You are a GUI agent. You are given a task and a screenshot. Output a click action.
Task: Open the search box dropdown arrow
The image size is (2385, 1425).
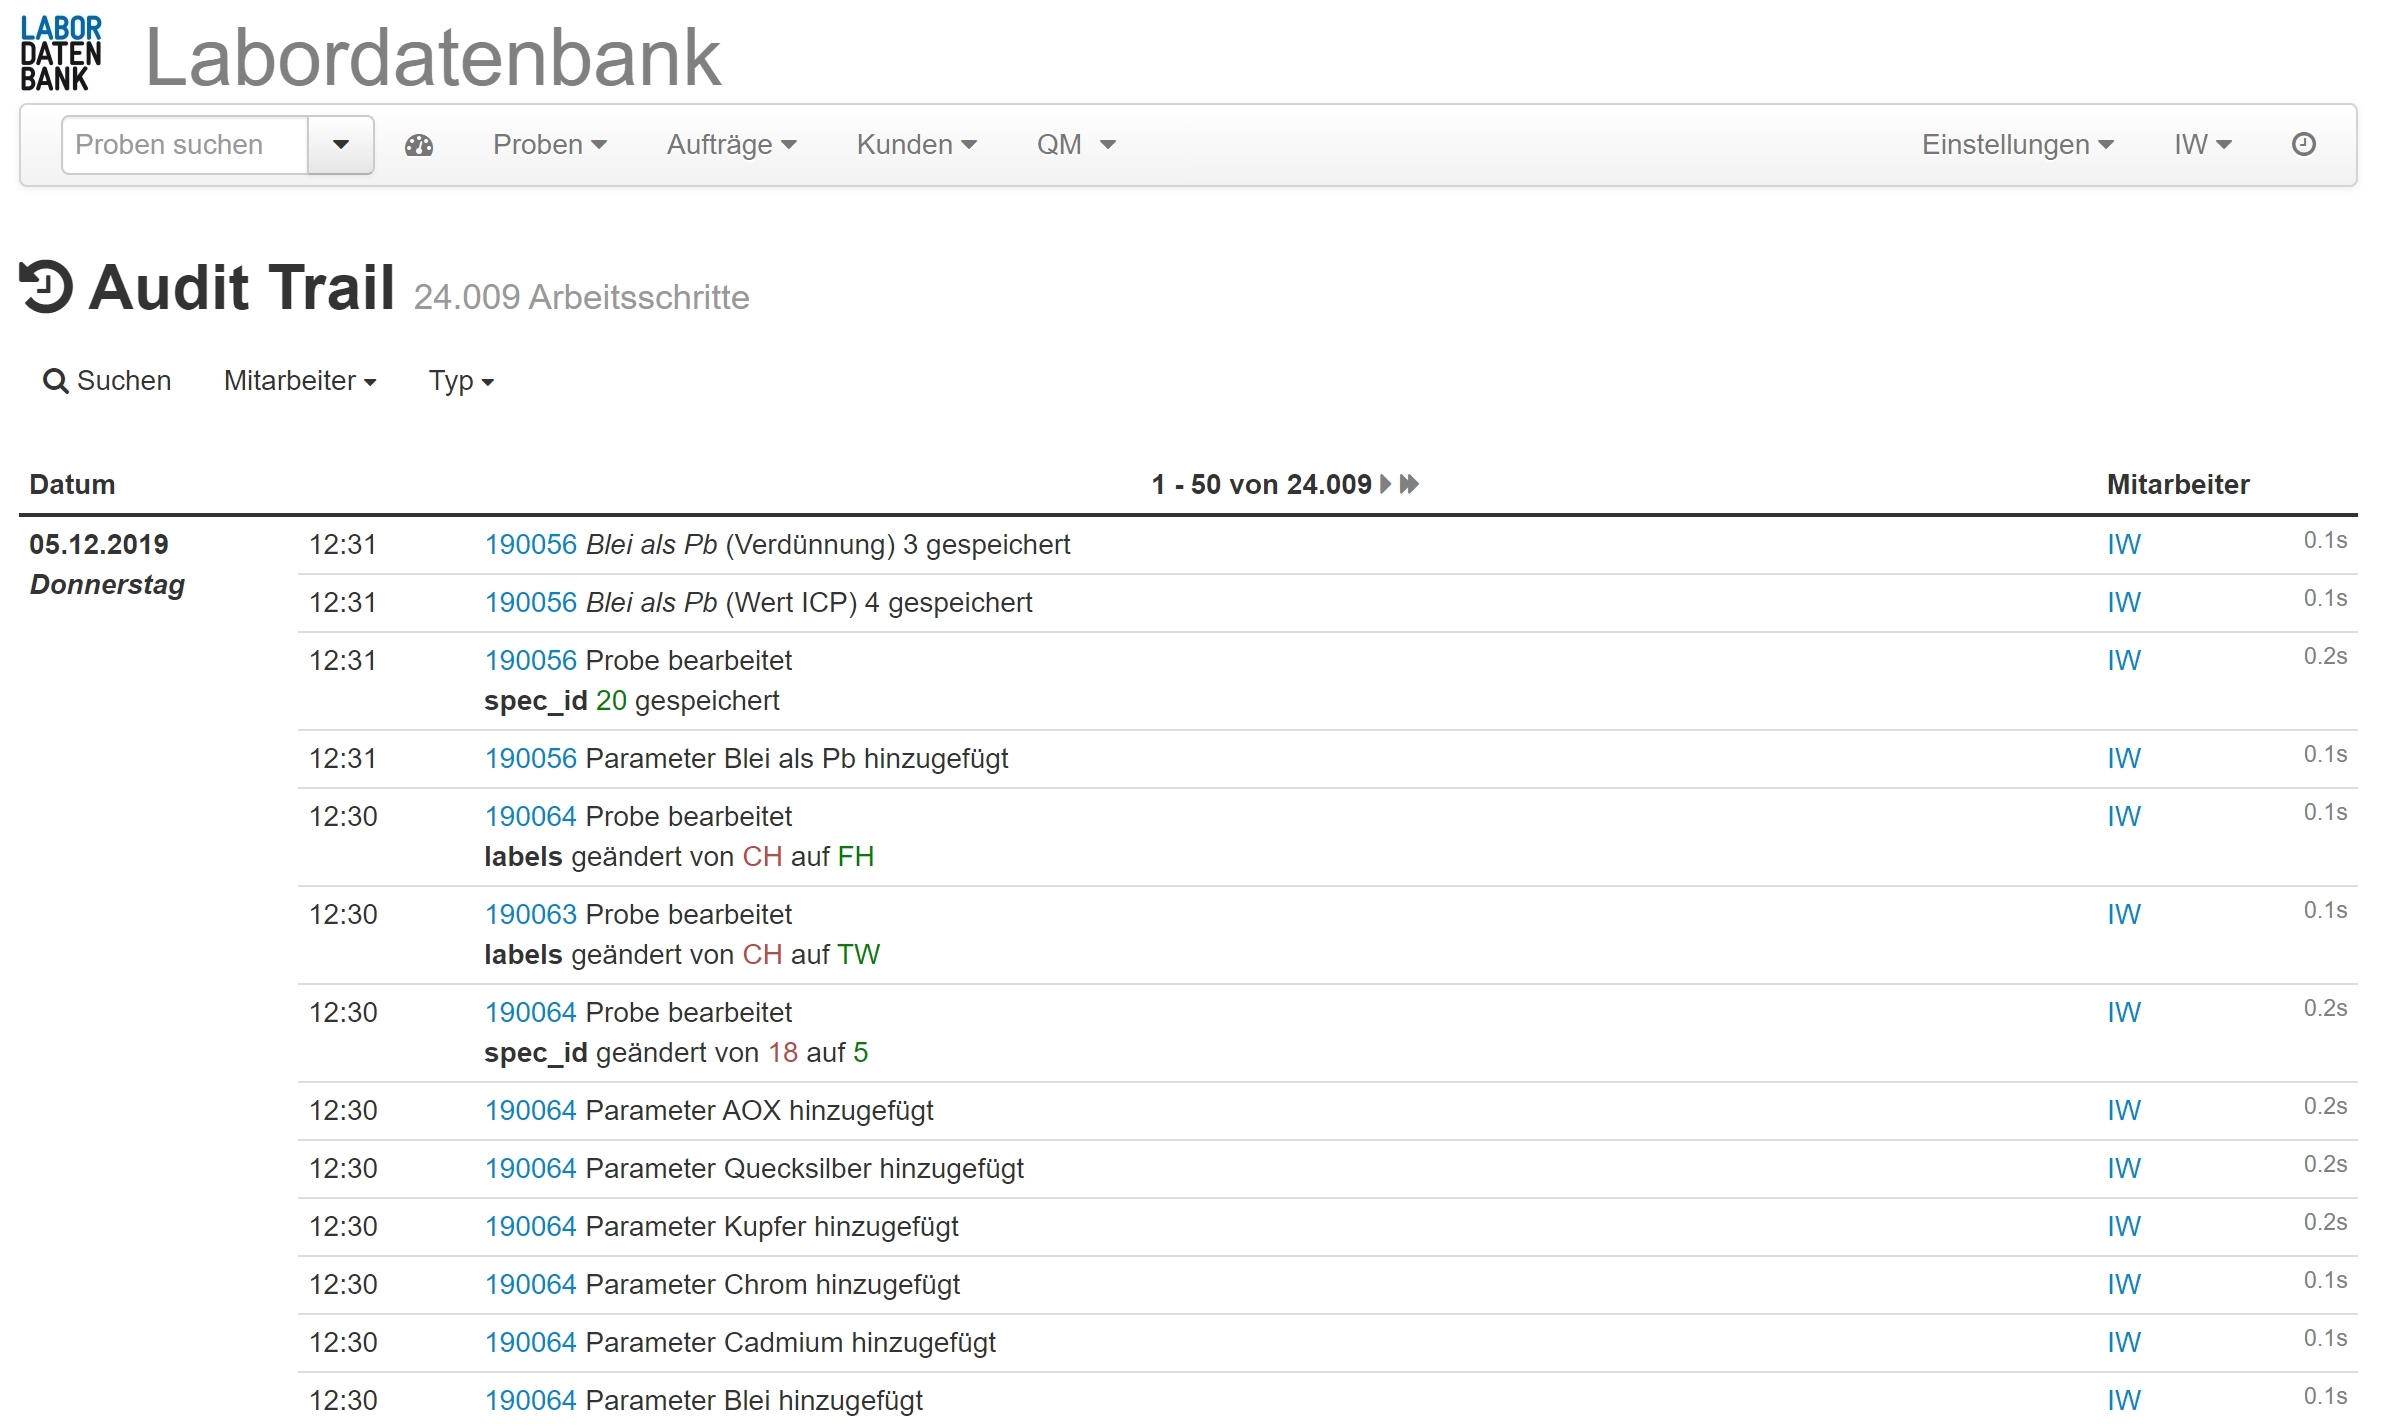pos(340,146)
